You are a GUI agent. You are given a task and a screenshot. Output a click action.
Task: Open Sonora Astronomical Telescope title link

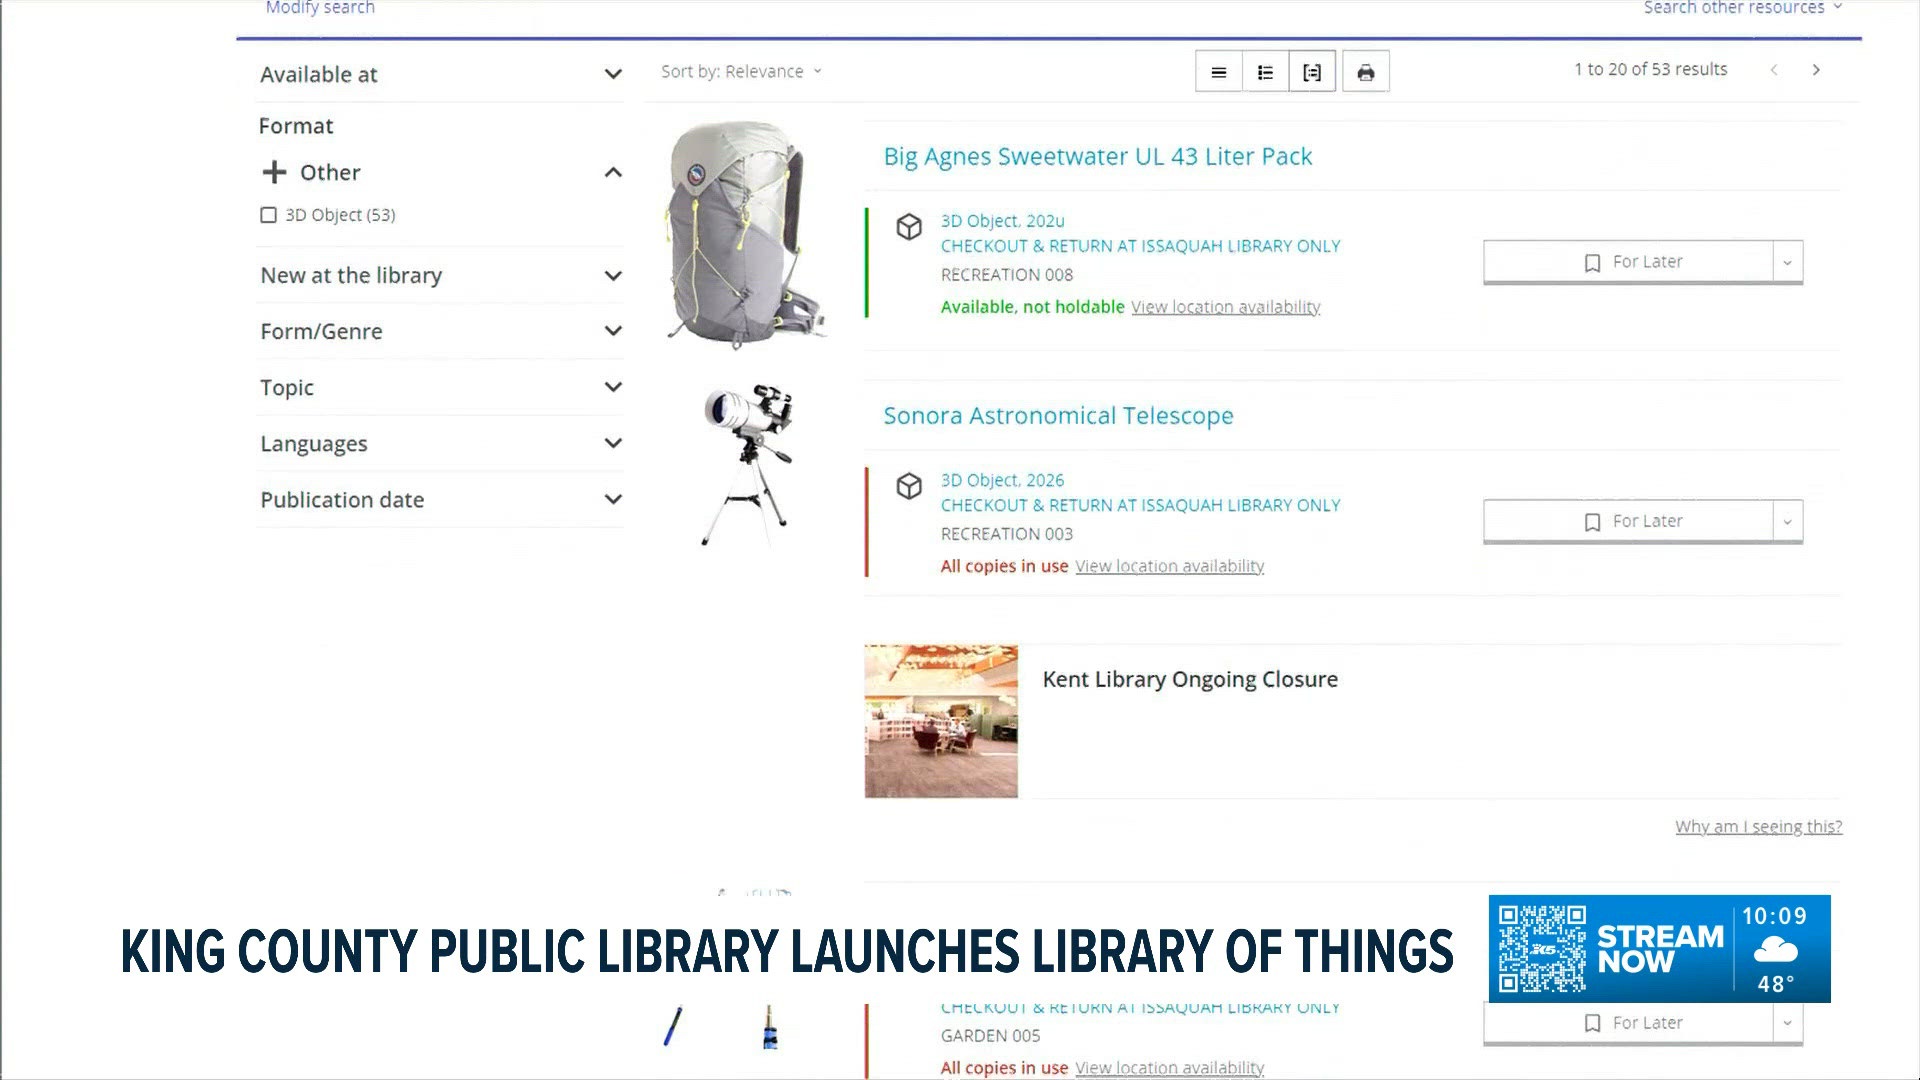[1058, 416]
